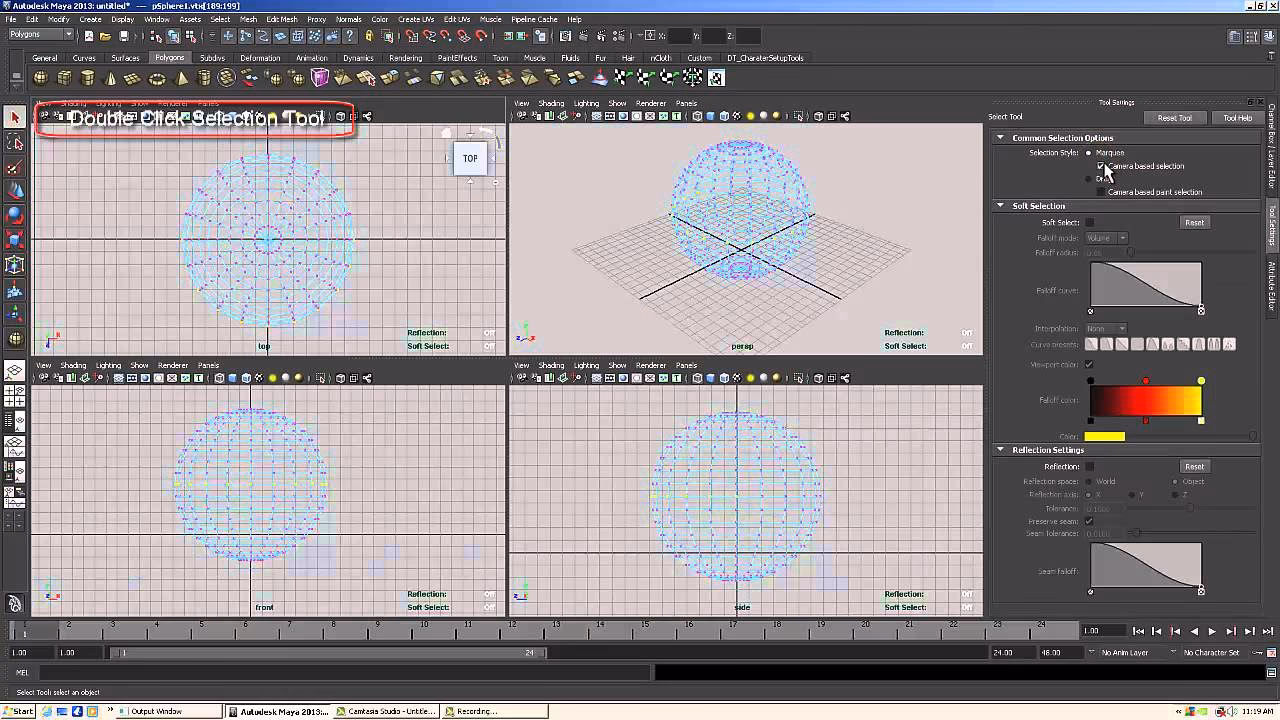Enable the Reflection checkbox

(1090, 466)
